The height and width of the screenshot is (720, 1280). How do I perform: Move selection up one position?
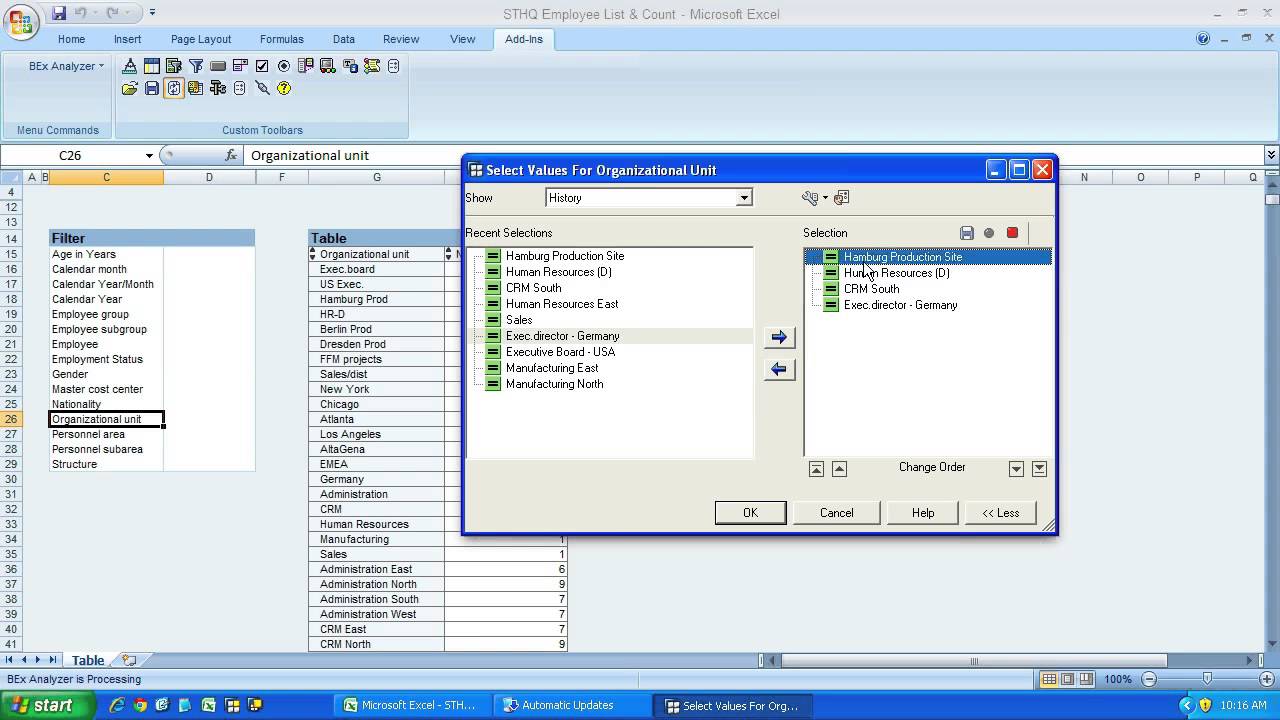pos(839,468)
